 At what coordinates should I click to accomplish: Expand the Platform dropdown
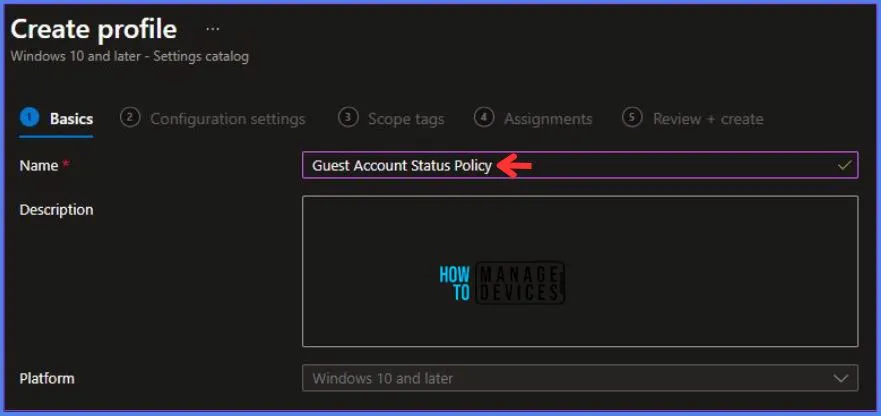pos(580,378)
